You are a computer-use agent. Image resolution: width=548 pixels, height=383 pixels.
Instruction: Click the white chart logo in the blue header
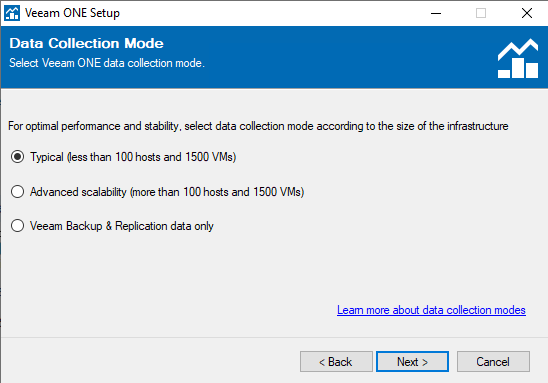click(x=518, y=58)
